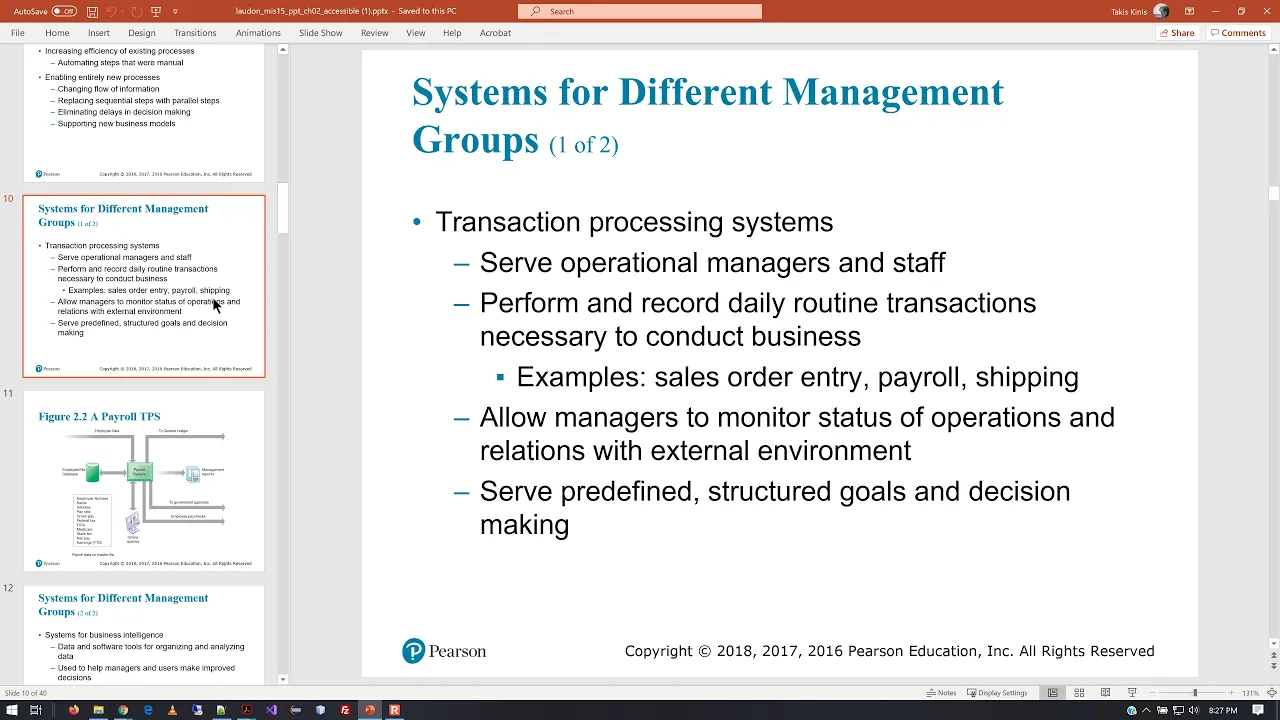The height and width of the screenshot is (720, 1280).
Task: Open the 8:27 PM taskbar clock
Action: point(1223,710)
